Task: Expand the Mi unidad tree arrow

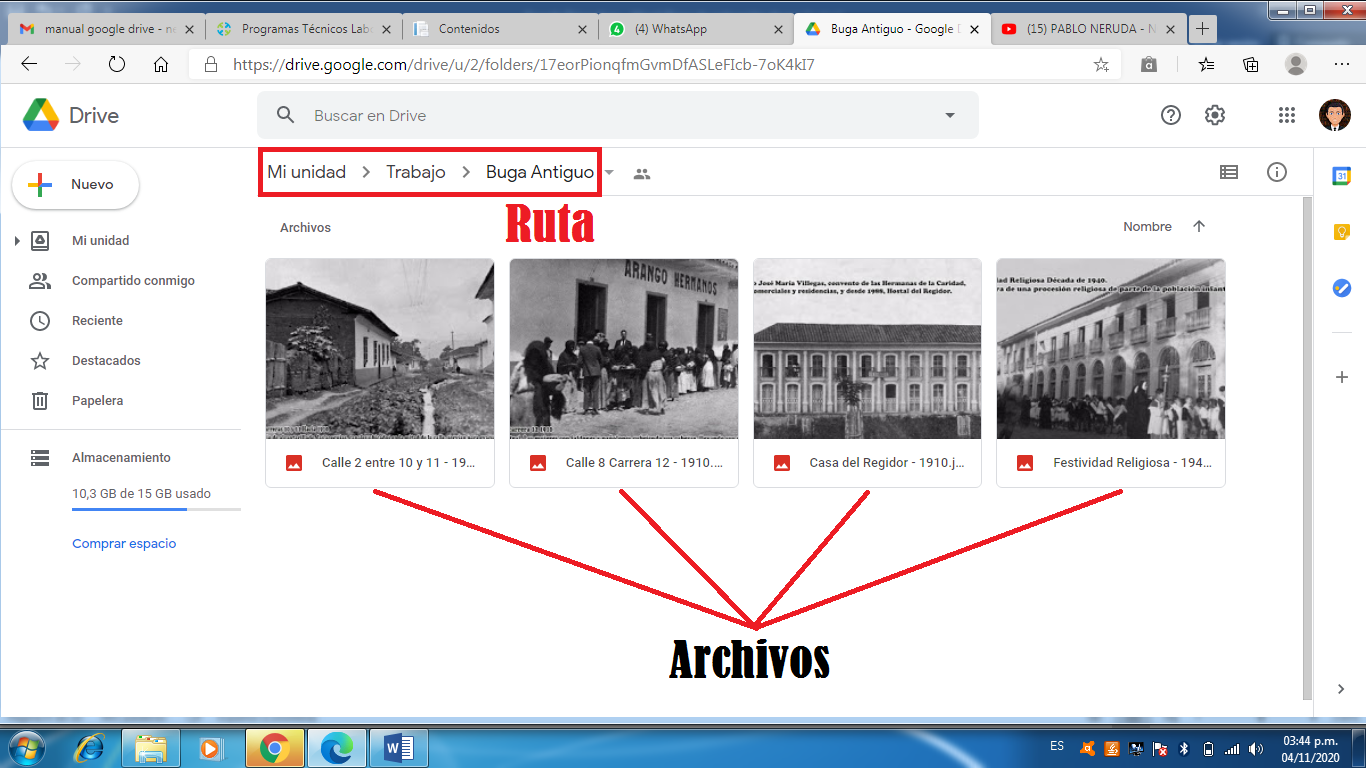Action: 17,241
